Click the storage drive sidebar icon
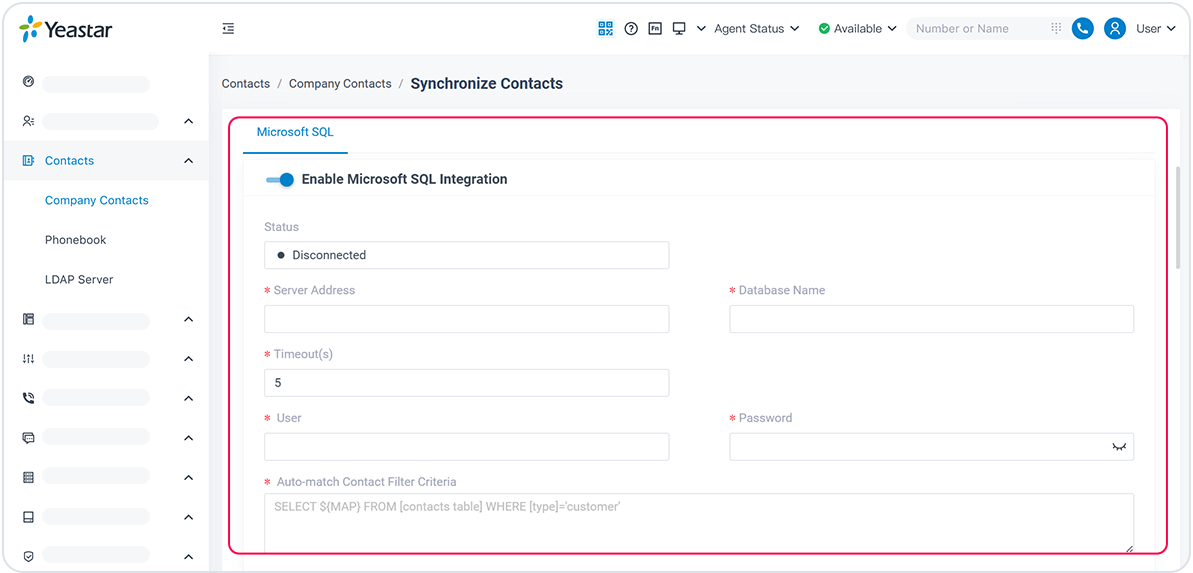1193x573 pixels. pyautogui.click(x=28, y=517)
